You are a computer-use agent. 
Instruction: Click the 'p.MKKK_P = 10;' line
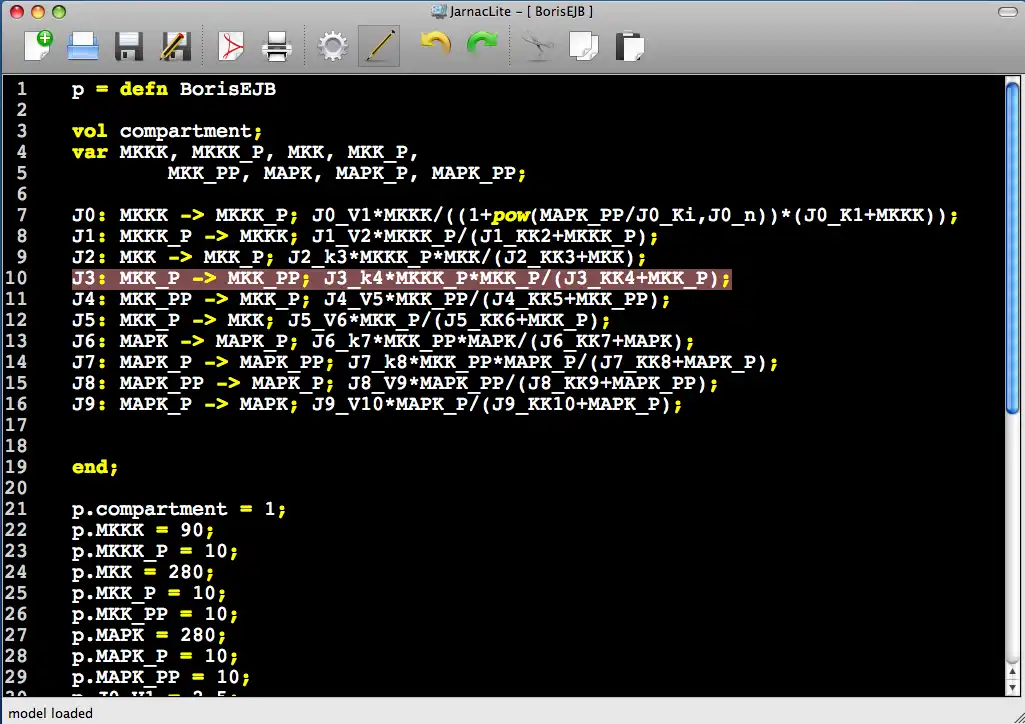click(154, 551)
